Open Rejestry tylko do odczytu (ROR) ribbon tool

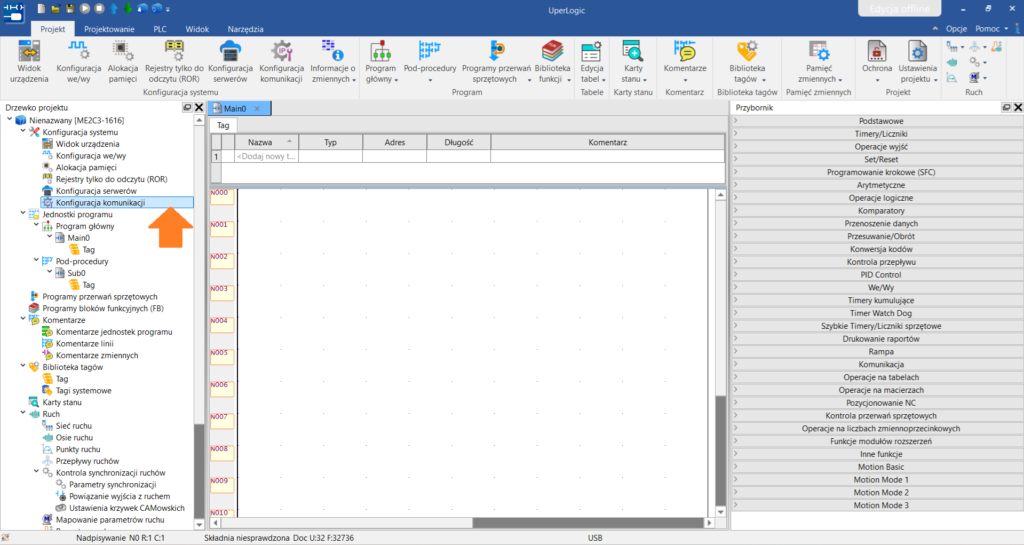click(x=174, y=62)
